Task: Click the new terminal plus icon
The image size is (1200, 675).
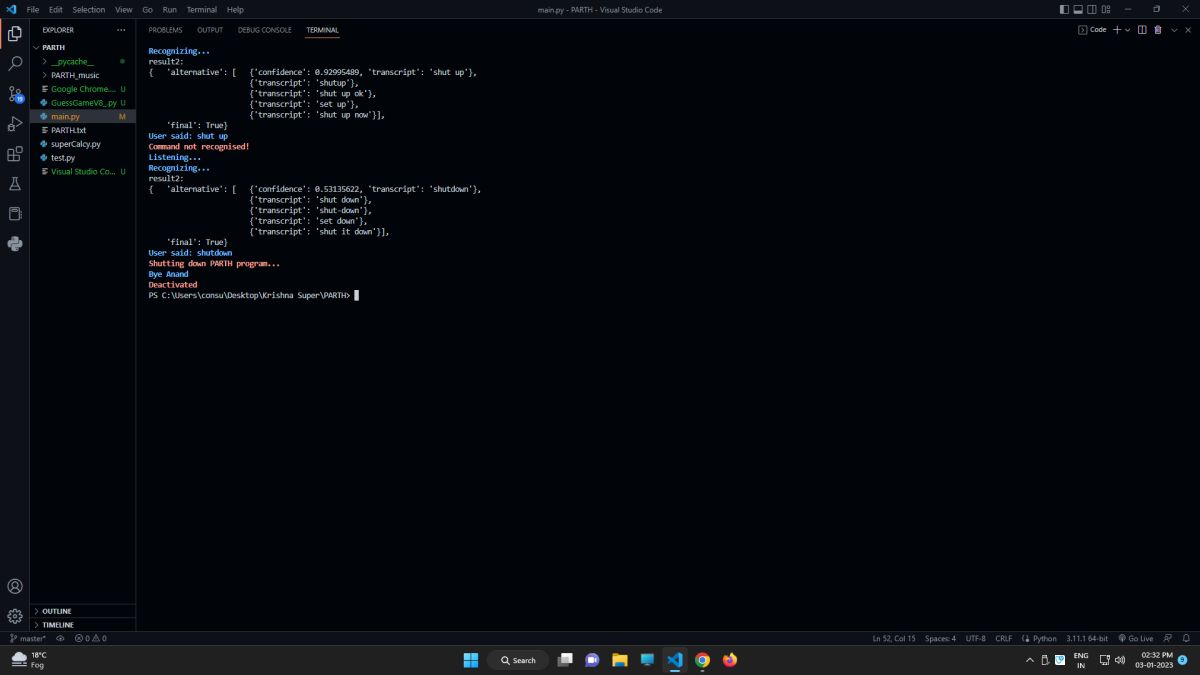Action: pyautogui.click(x=1117, y=30)
